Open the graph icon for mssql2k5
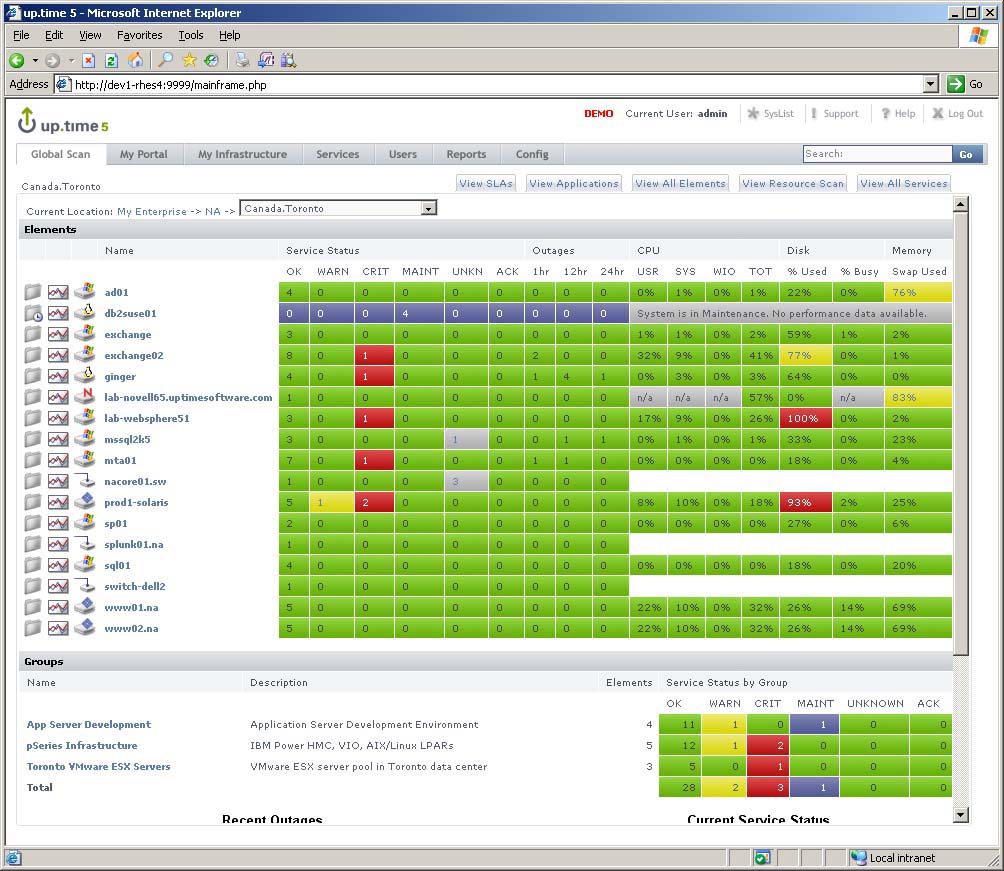The width and height of the screenshot is (1004, 871). [58, 439]
